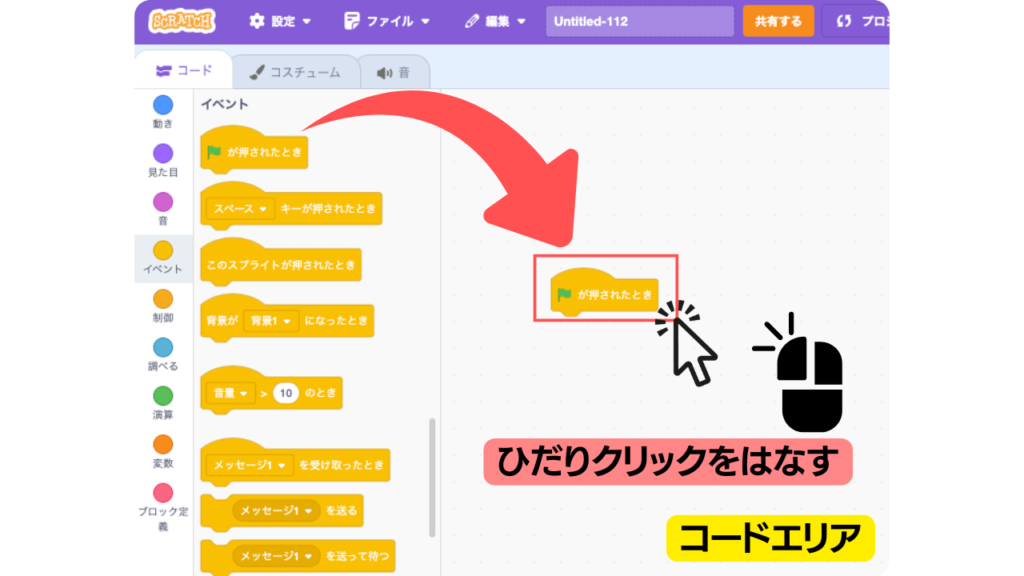Screen dimensions: 1024x576
Task: Click the イベント palette heading text
Action: tap(225, 104)
